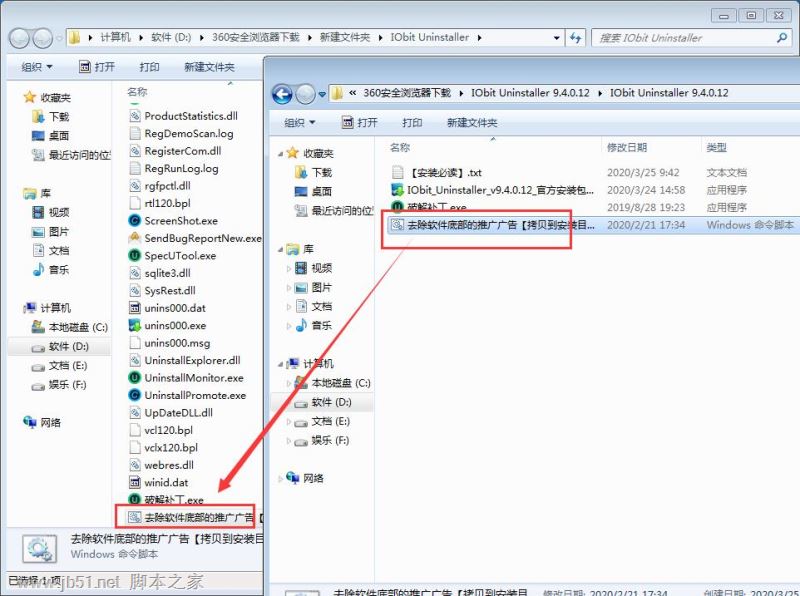Select winid.dat icon in back window
The height and width of the screenshot is (596, 800).
135,482
